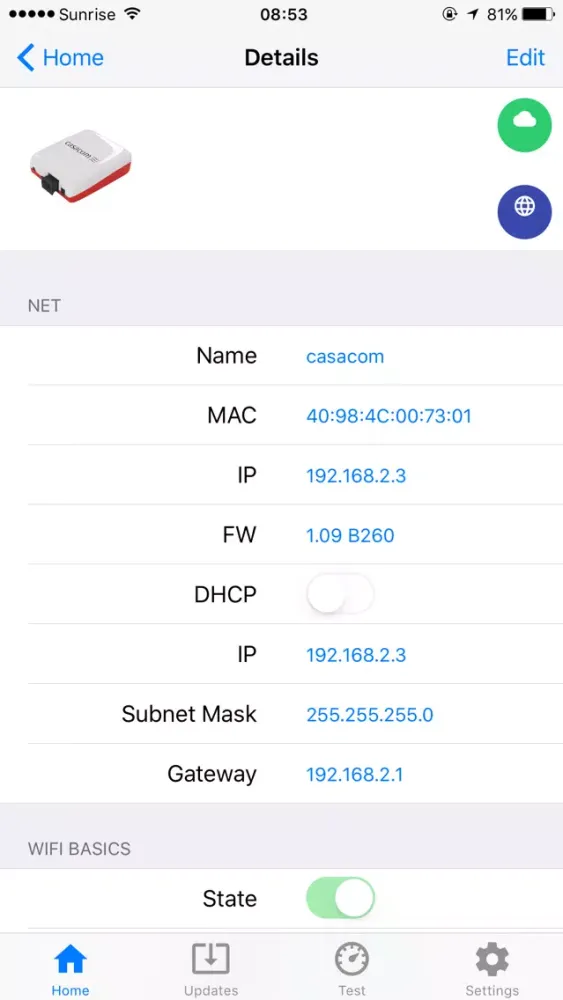Tap the Name value casacom
The width and height of the screenshot is (563, 1000).
(x=345, y=356)
